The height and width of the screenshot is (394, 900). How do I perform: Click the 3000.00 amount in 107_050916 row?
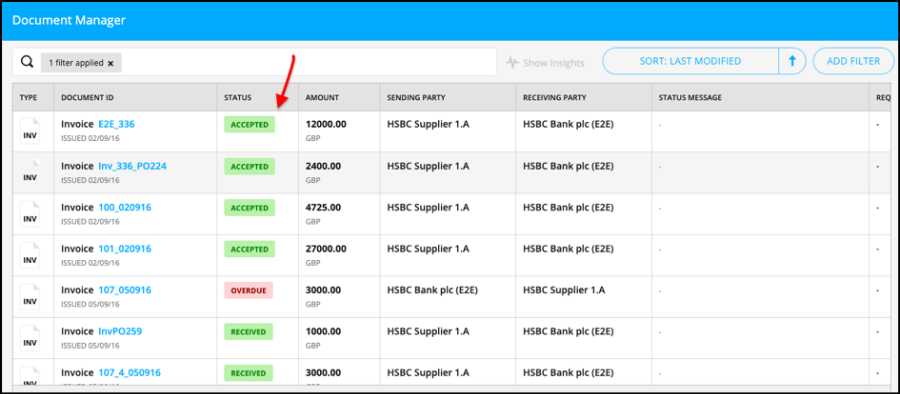click(323, 290)
